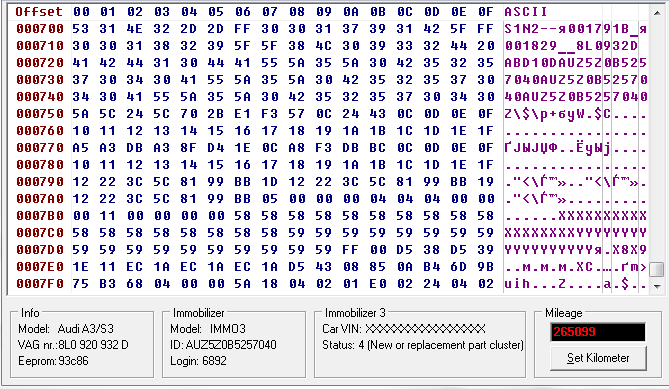This screenshot has width=669, height=389.
Task: Click the hex scrollbar up arrow
Action: point(657,13)
